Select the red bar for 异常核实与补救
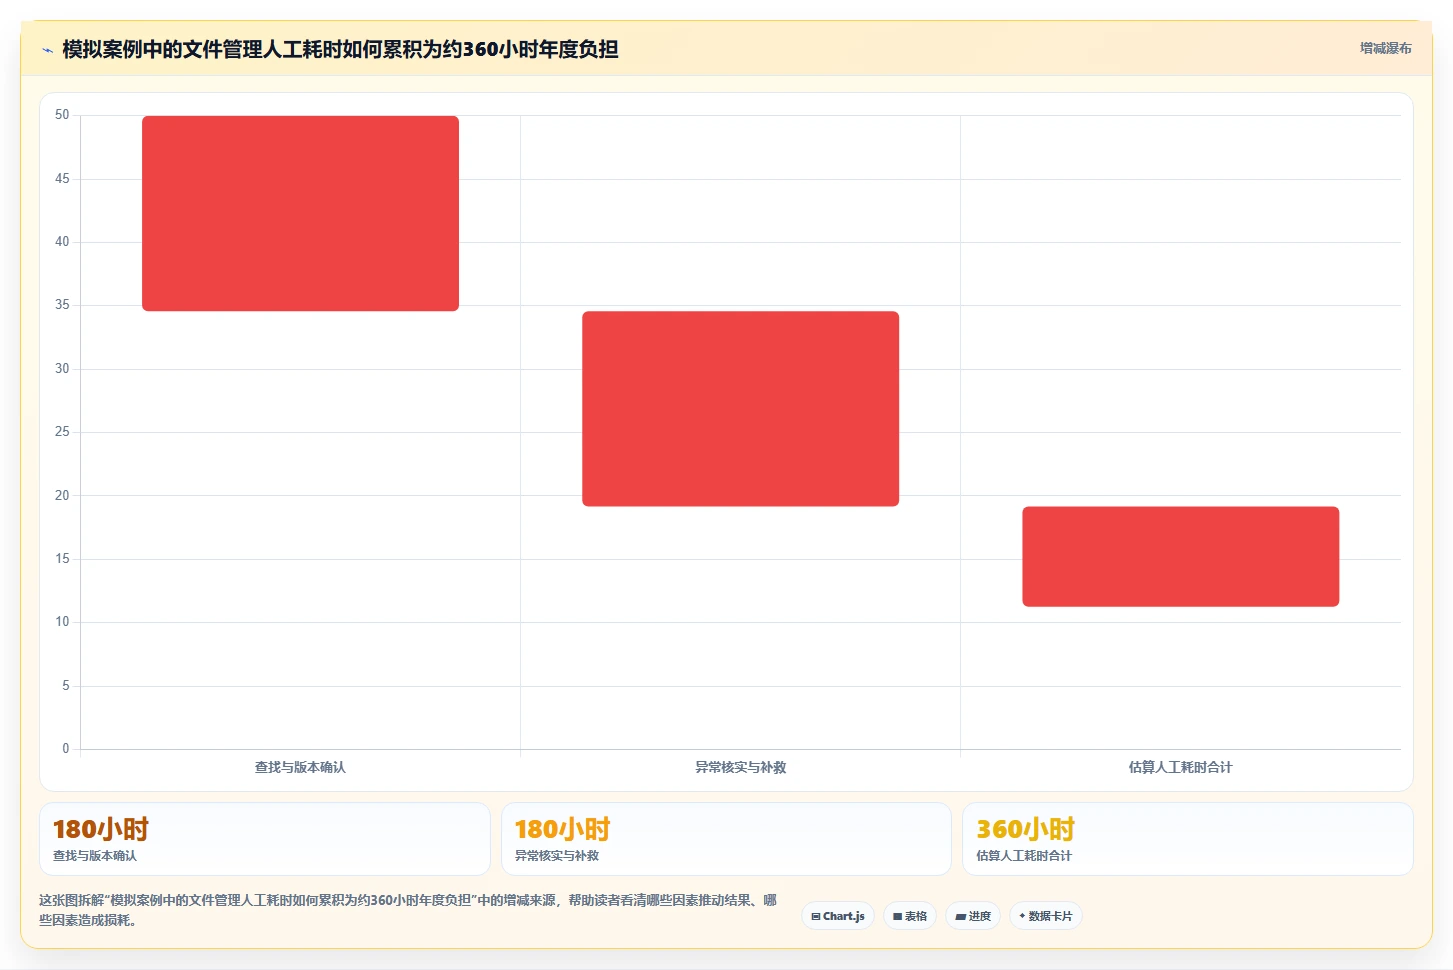Viewport: 1453px width, 970px height. (x=740, y=409)
